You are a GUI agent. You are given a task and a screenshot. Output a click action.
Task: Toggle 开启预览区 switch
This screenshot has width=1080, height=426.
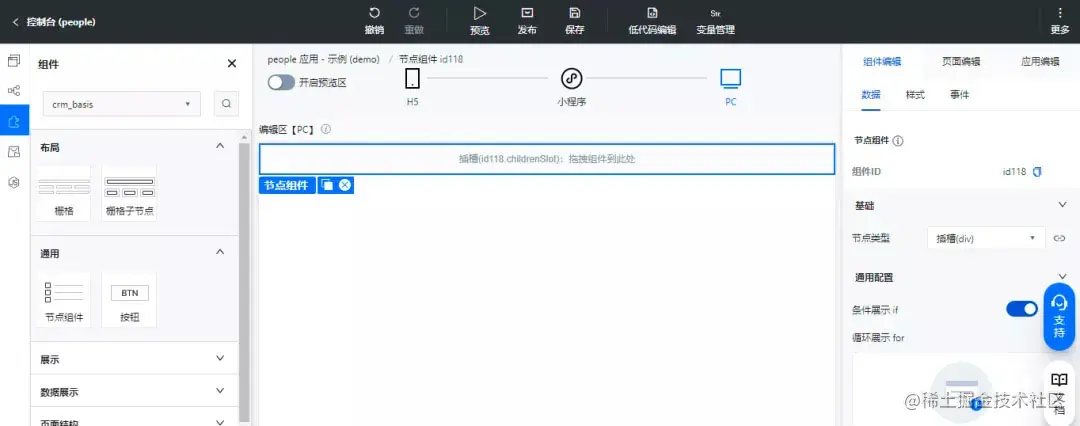point(281,83)
